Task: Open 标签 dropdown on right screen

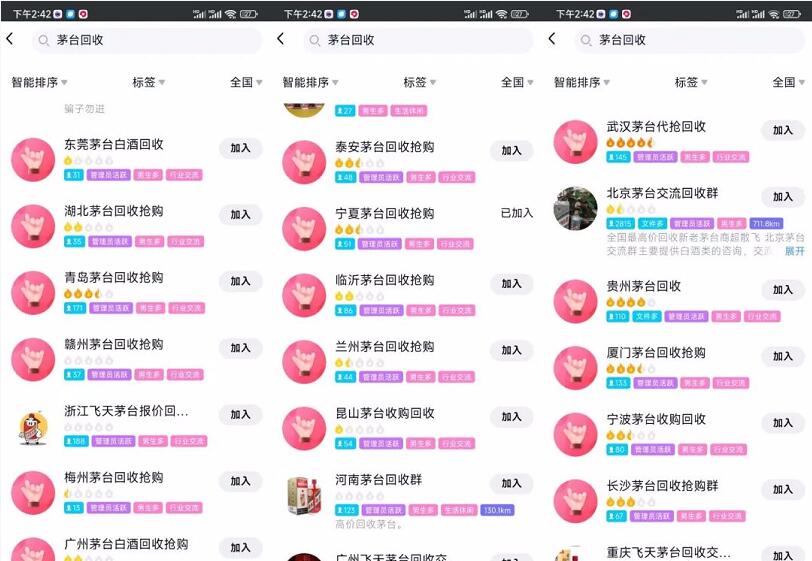Action: pyautogui.click(x=691, y=82)
